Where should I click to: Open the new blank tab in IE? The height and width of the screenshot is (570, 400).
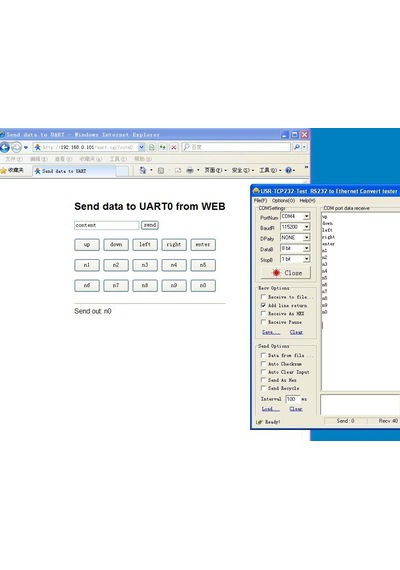pyautogui.click(x=122, y=171)
